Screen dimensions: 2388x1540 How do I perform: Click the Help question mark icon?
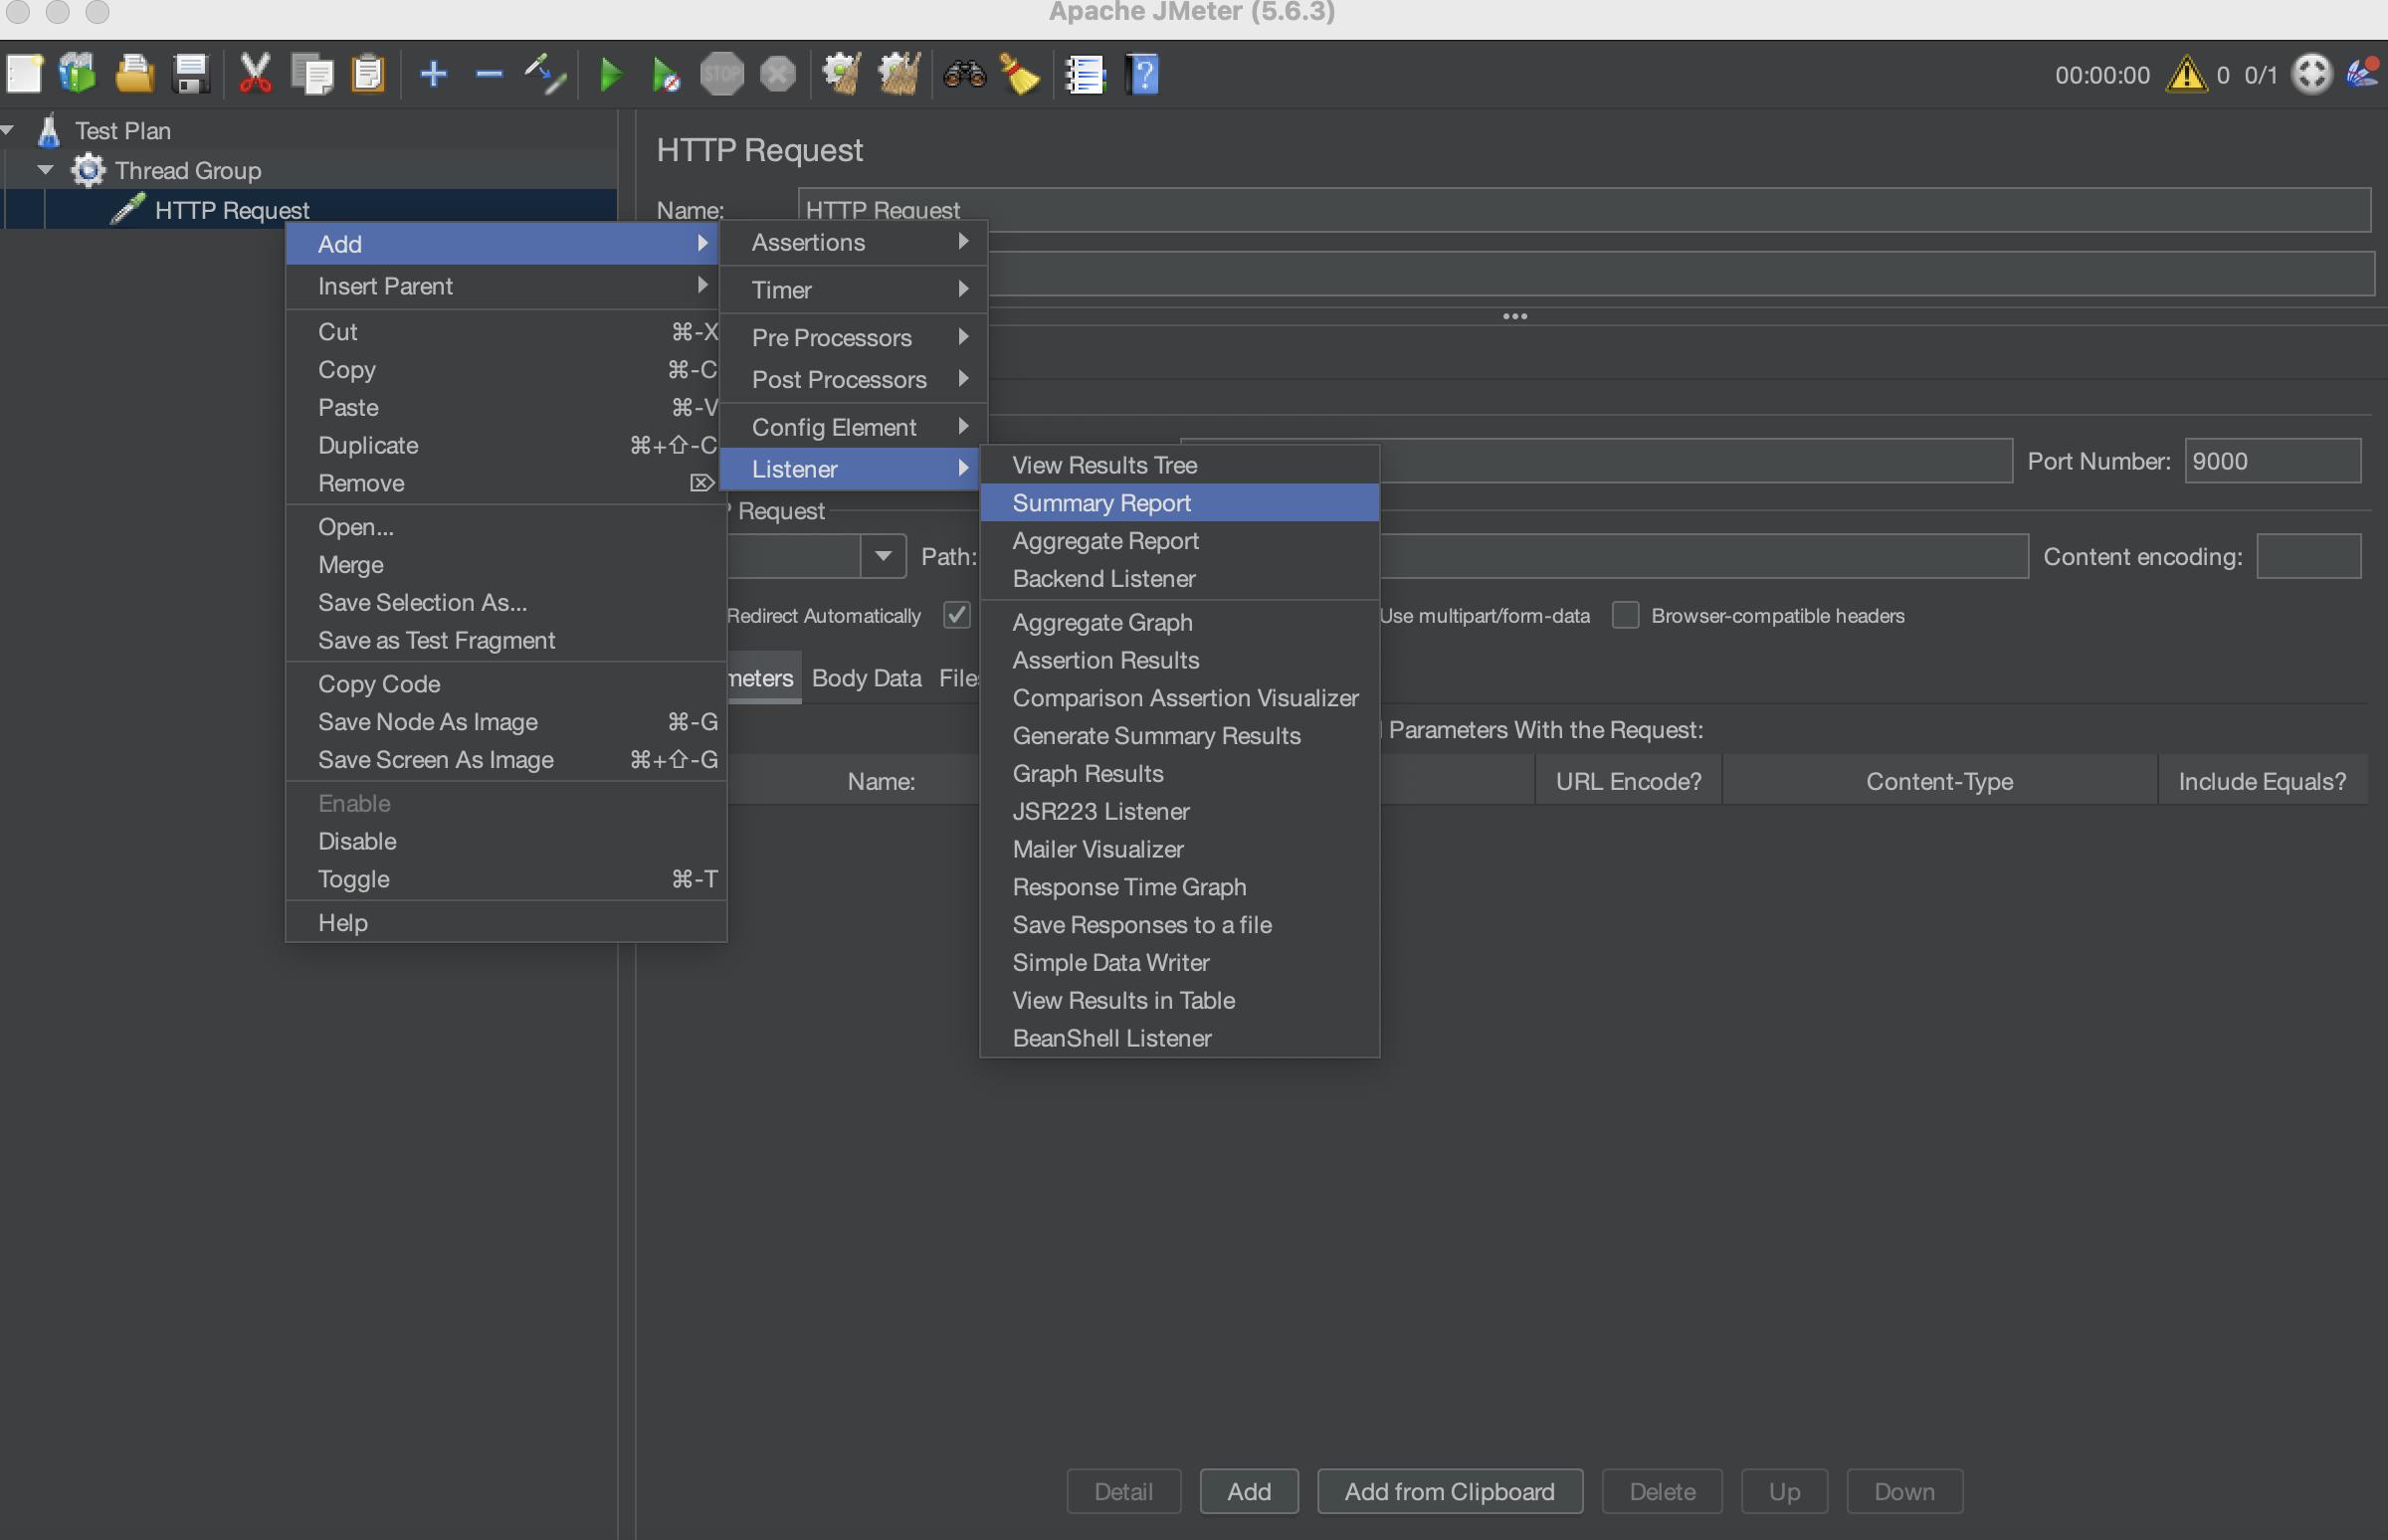point(1142,74)
